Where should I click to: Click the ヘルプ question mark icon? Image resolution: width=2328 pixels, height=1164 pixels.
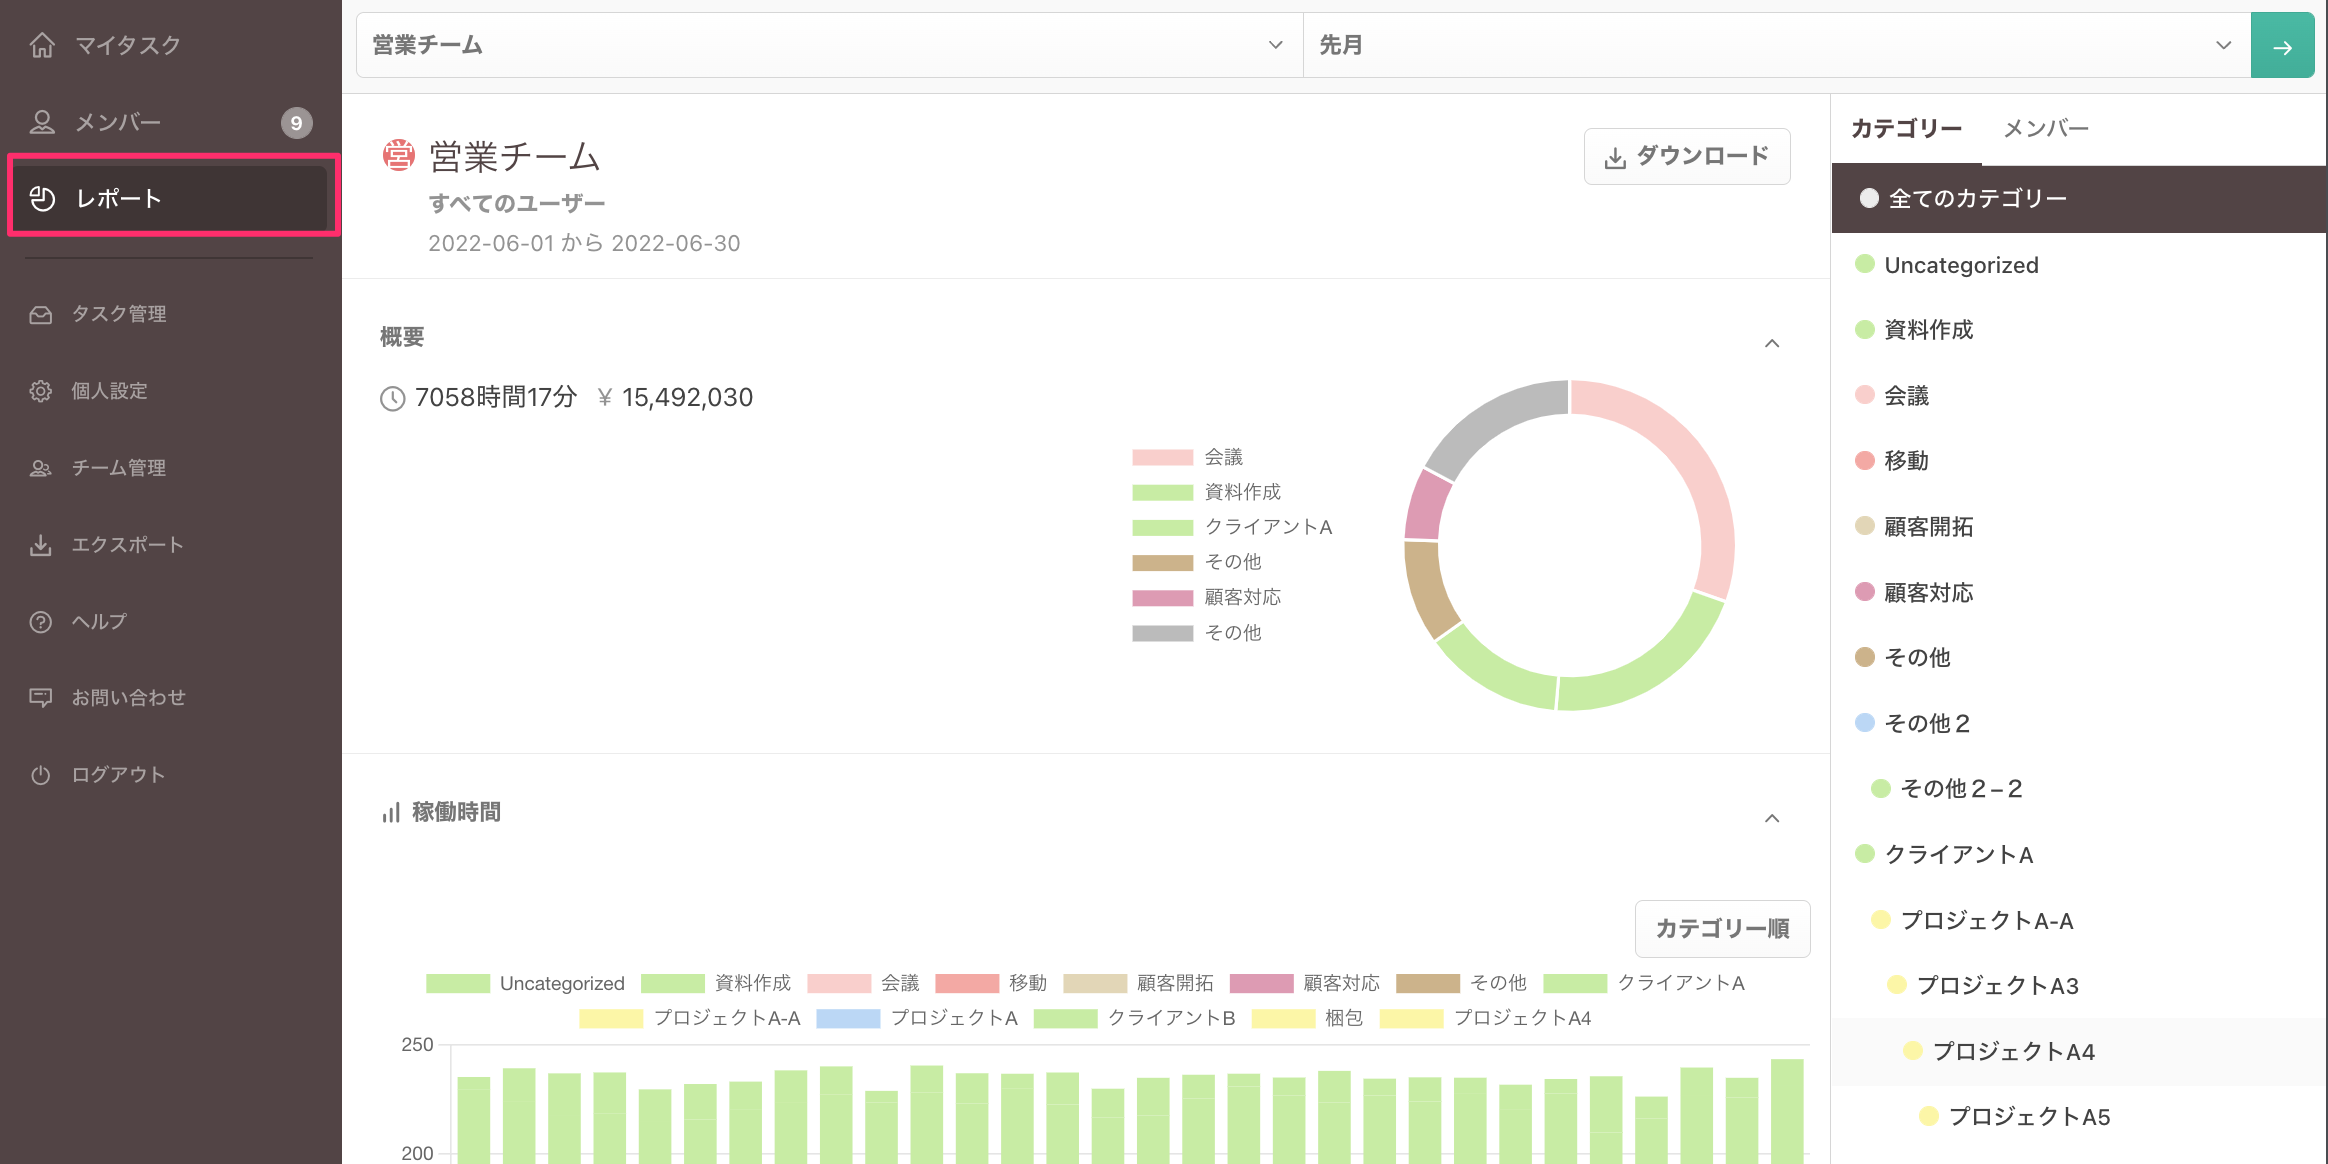[x=39, y=621]
